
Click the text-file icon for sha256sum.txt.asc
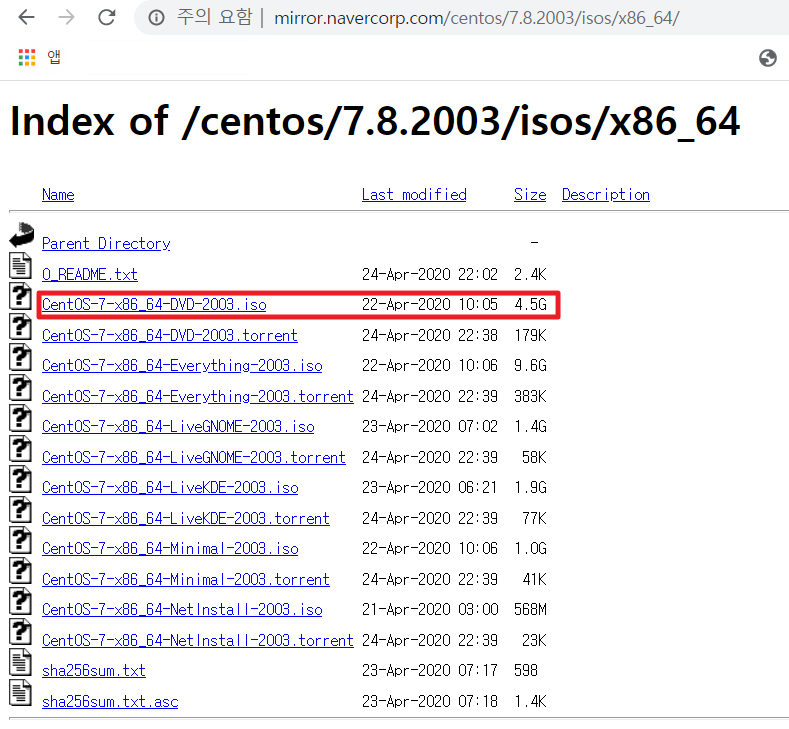[21, 692]
